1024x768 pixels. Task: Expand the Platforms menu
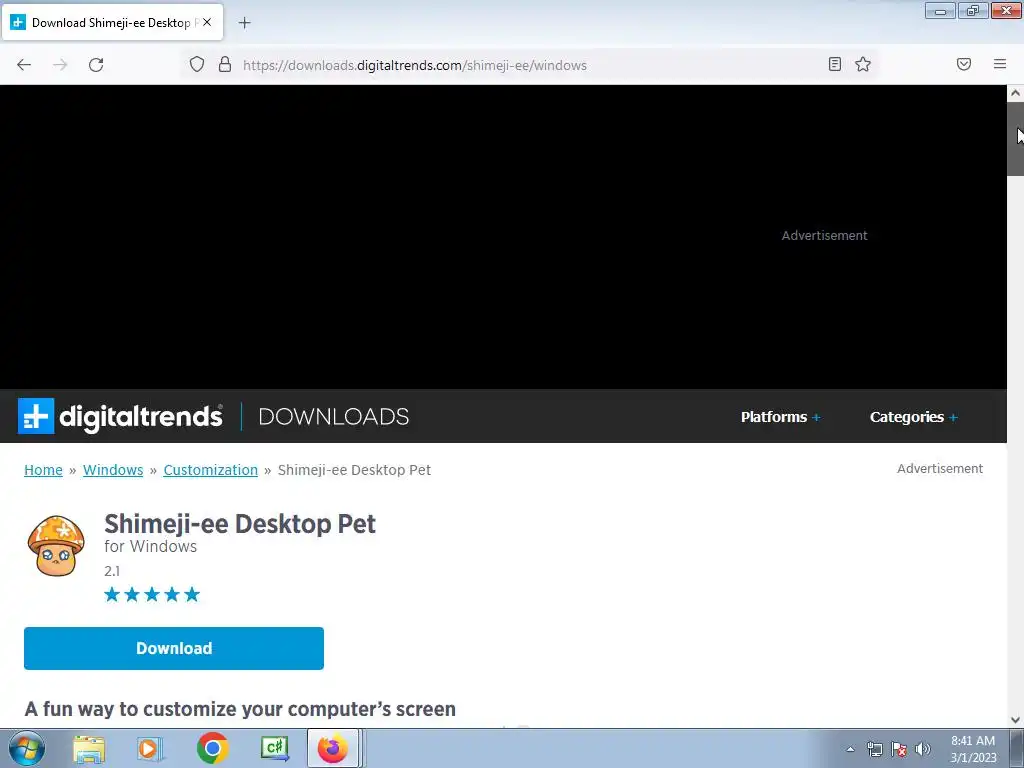(x=780, y=417)
